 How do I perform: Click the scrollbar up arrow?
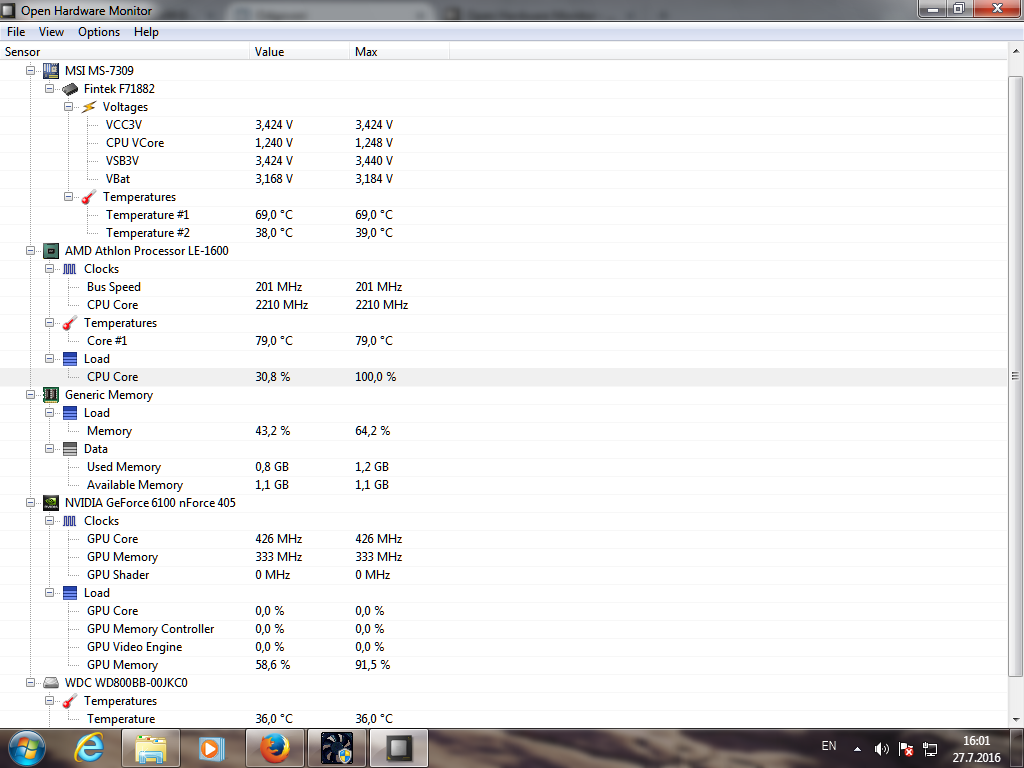coord(1016,51)
